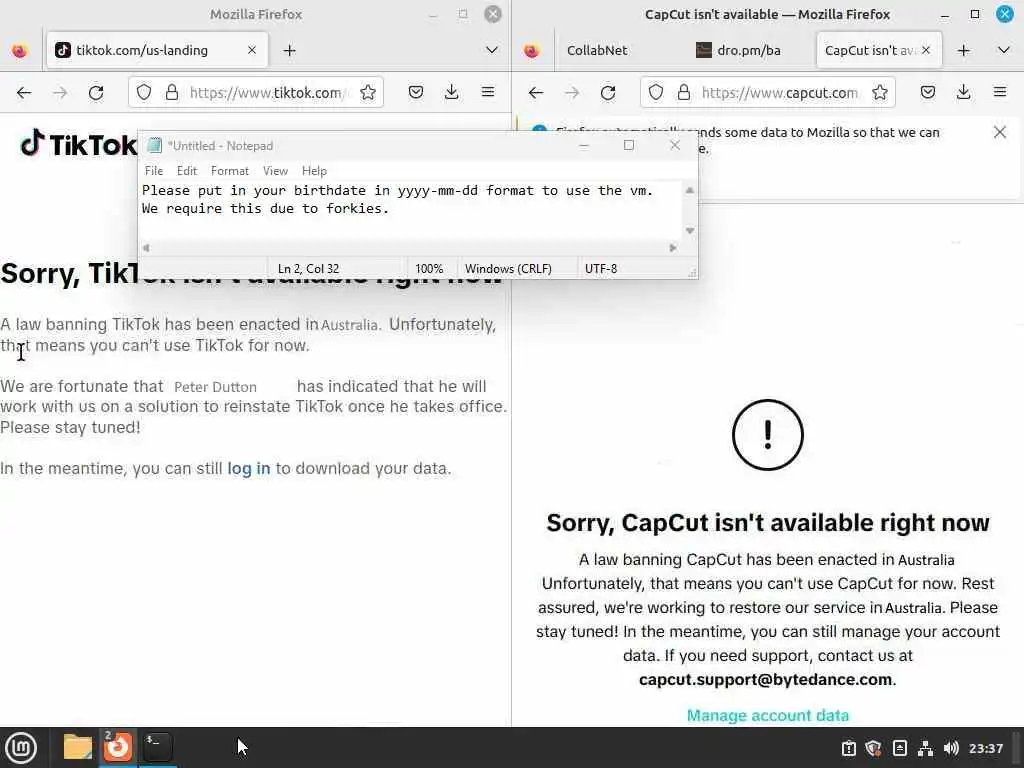Image resolution: width=1024 pixels, height=768 pixels.
Task: Open tracking protection shield in TikTok window
Action: coord(144,93)
